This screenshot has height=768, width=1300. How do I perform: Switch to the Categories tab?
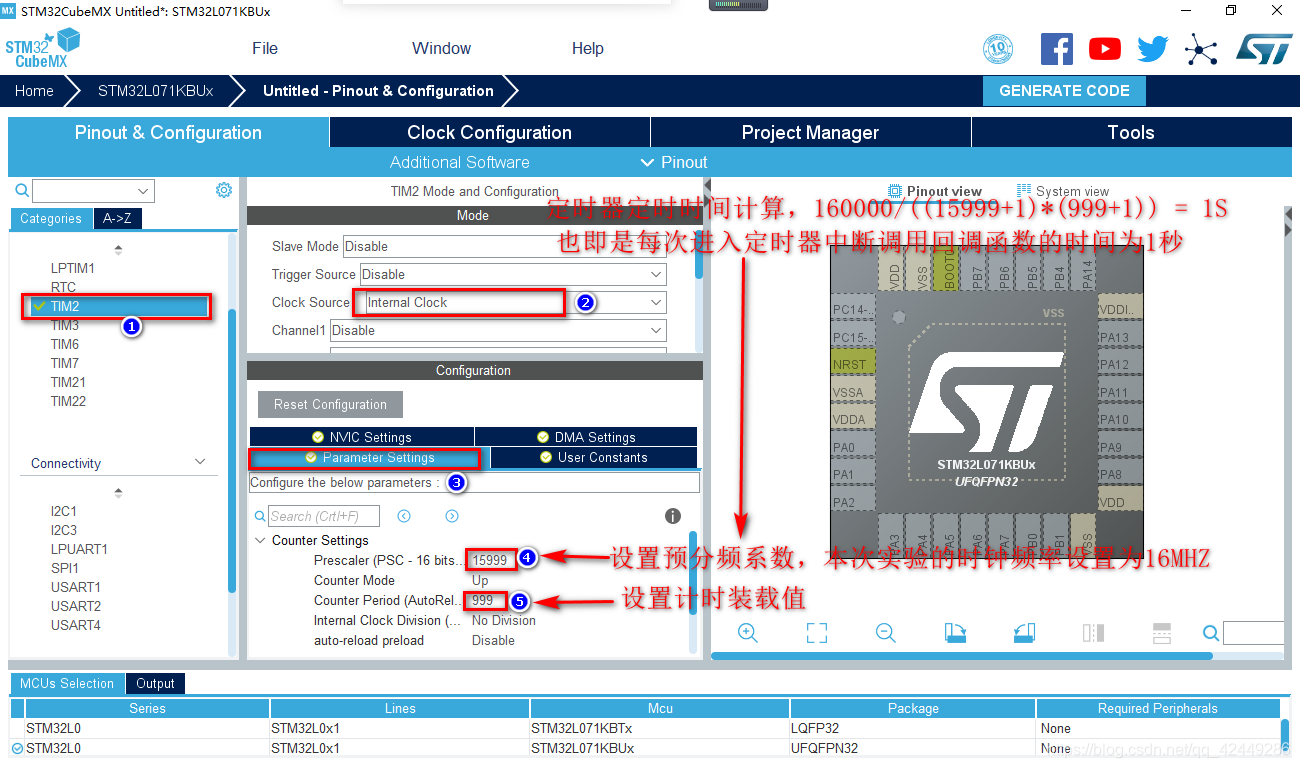pos(51,218)
